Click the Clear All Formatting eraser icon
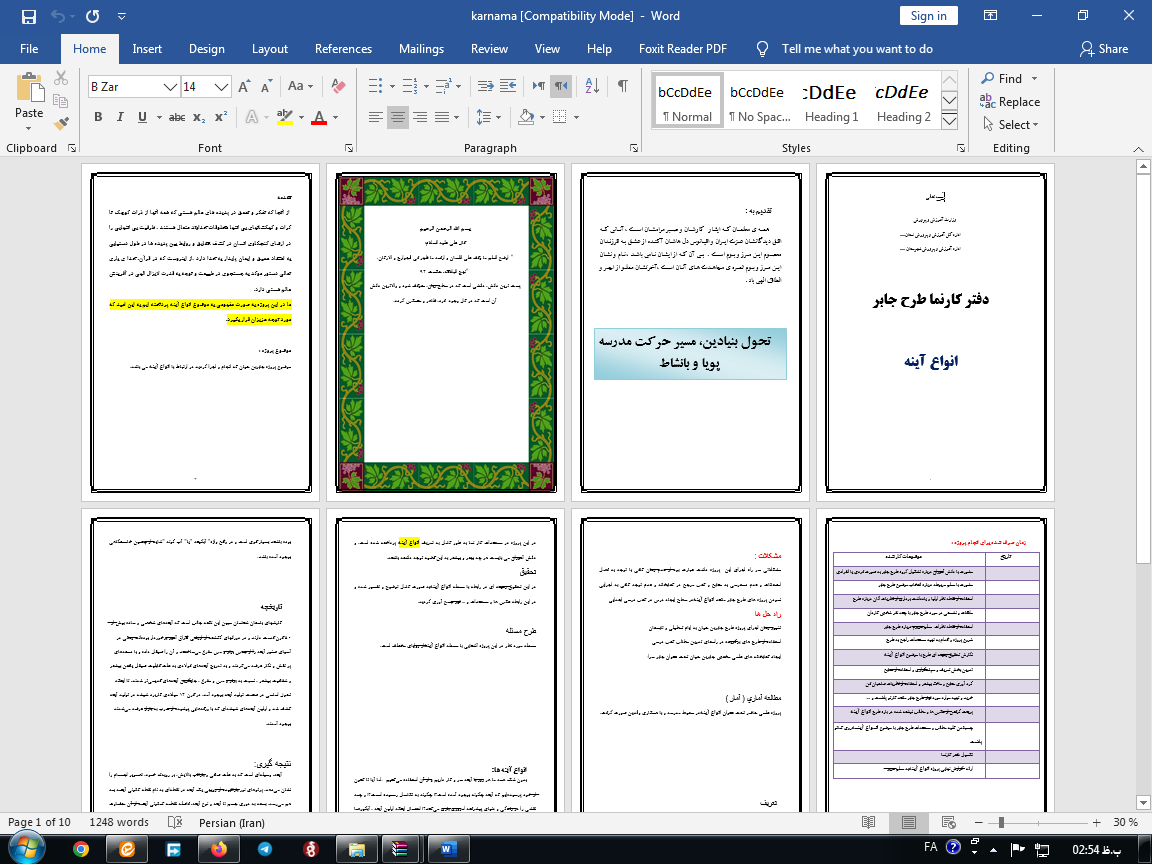 click(x=339, y=87)
